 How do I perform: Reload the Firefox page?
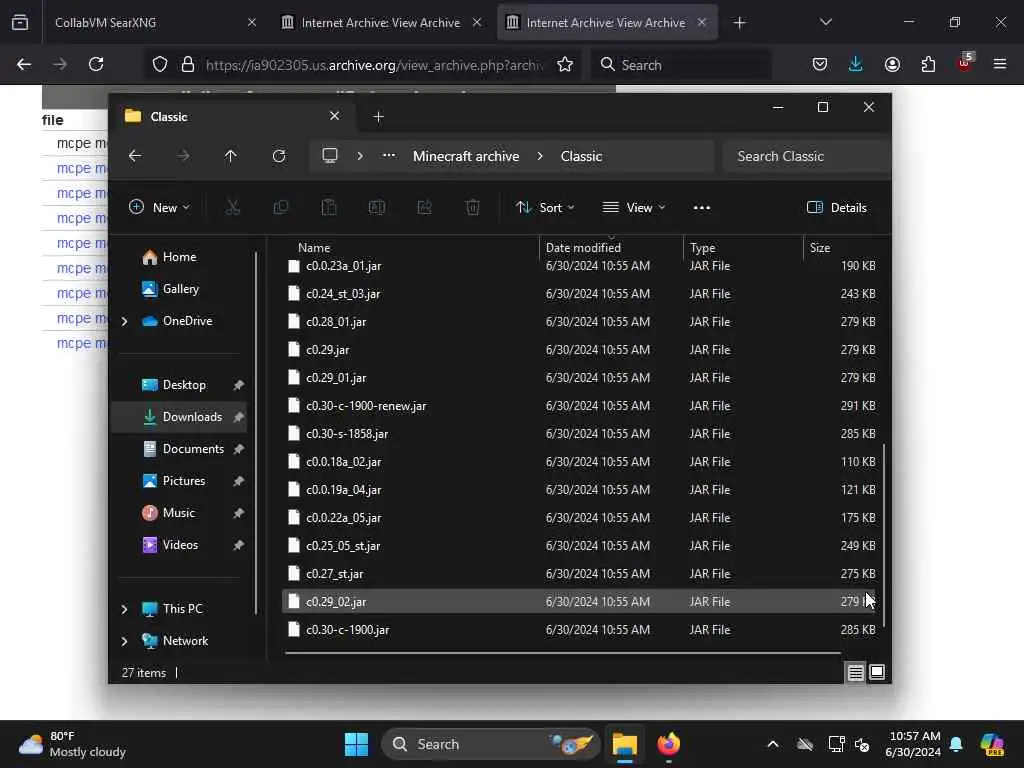coord(96,64)
